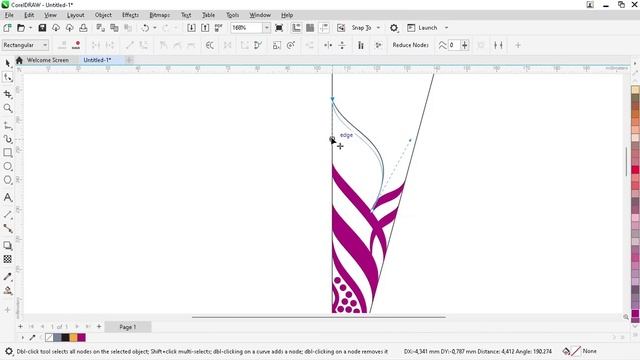Select the Untitled-1 document tab
The height and width of the screenshot is (360, 640).
pos(97,60)
